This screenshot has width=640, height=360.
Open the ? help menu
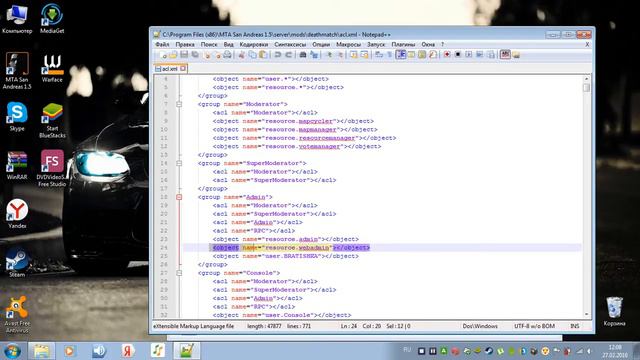pyautogui.click(x=442, y=44)
